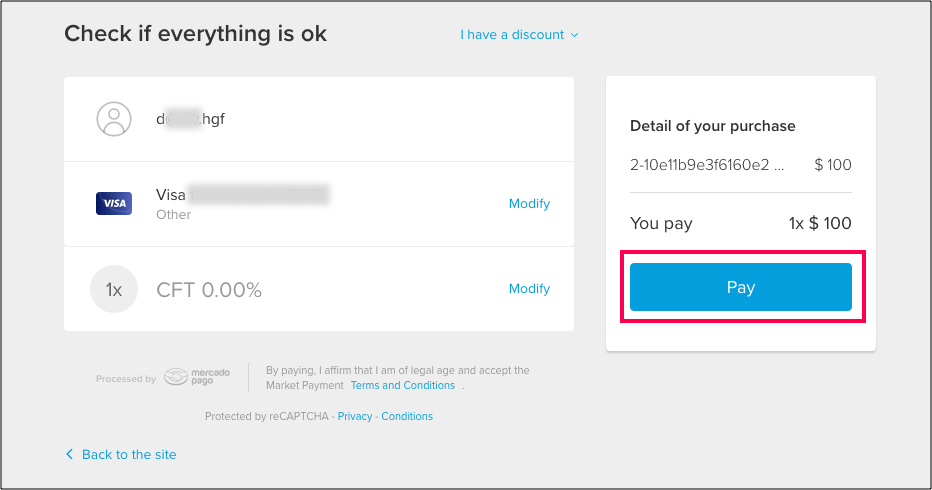Expand the 'I have a discount' dropdown
This screenshot has width=932, height=490.
519,34
